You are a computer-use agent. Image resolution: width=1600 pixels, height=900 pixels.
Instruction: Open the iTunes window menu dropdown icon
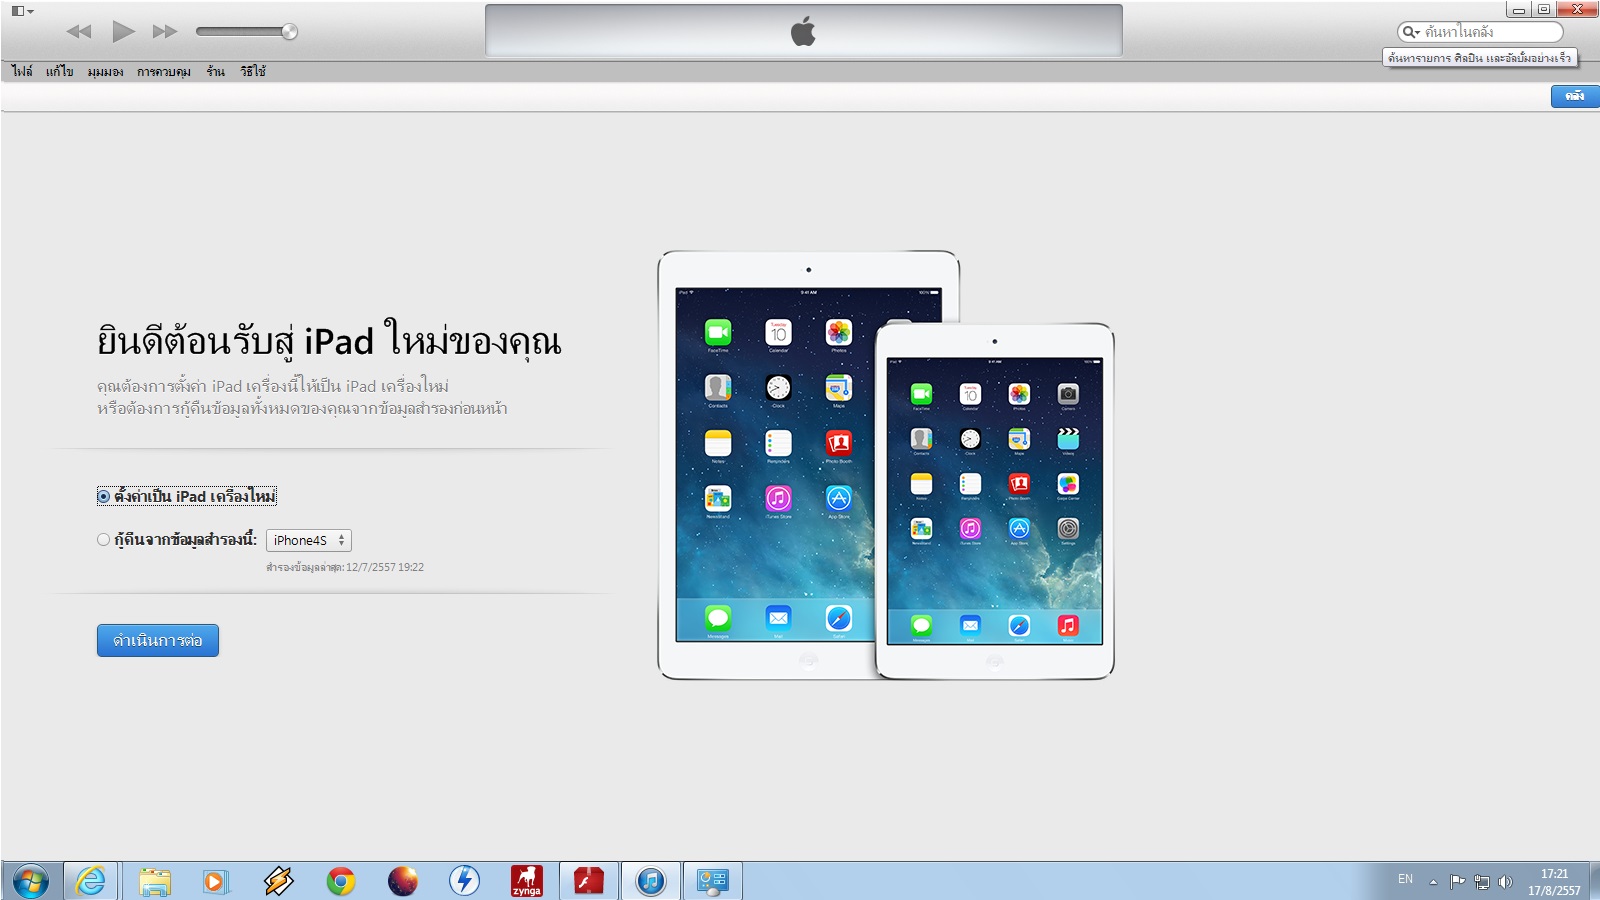coord(23,11)
